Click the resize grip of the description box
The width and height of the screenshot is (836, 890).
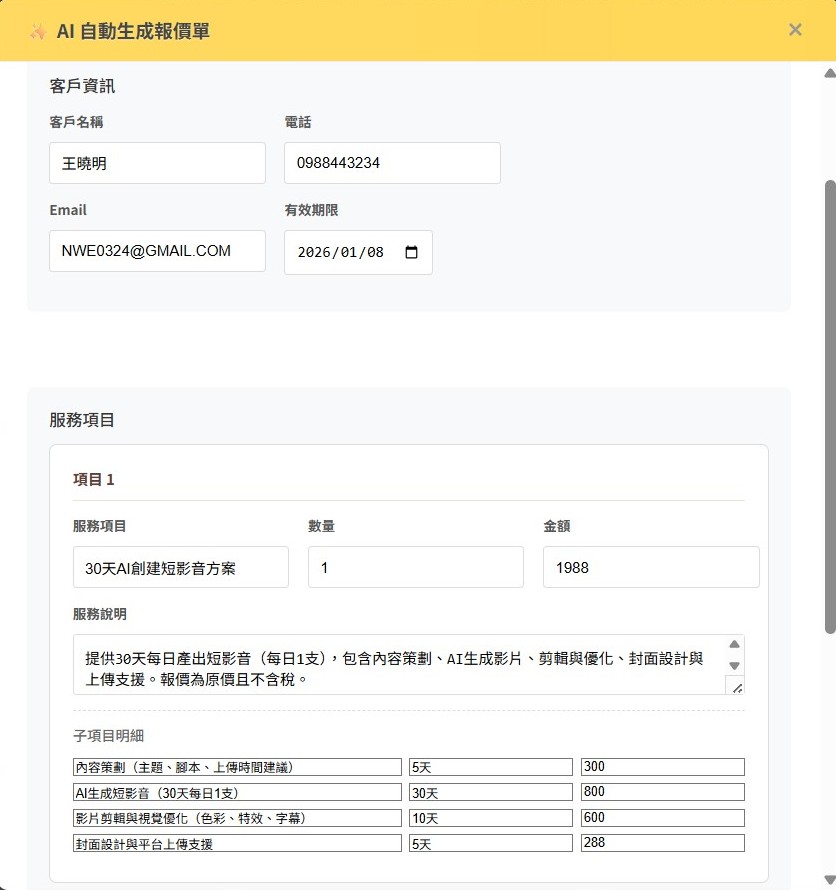click(738, 687)
